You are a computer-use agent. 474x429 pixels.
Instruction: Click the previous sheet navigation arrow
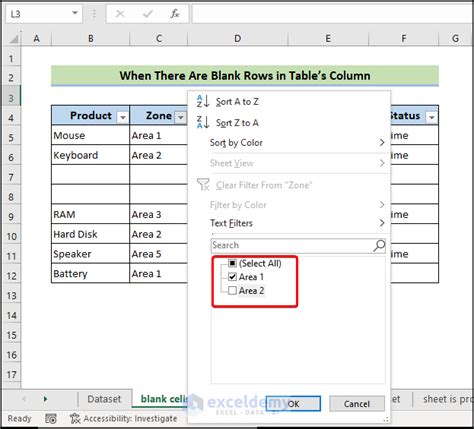[x=24, y=399]
